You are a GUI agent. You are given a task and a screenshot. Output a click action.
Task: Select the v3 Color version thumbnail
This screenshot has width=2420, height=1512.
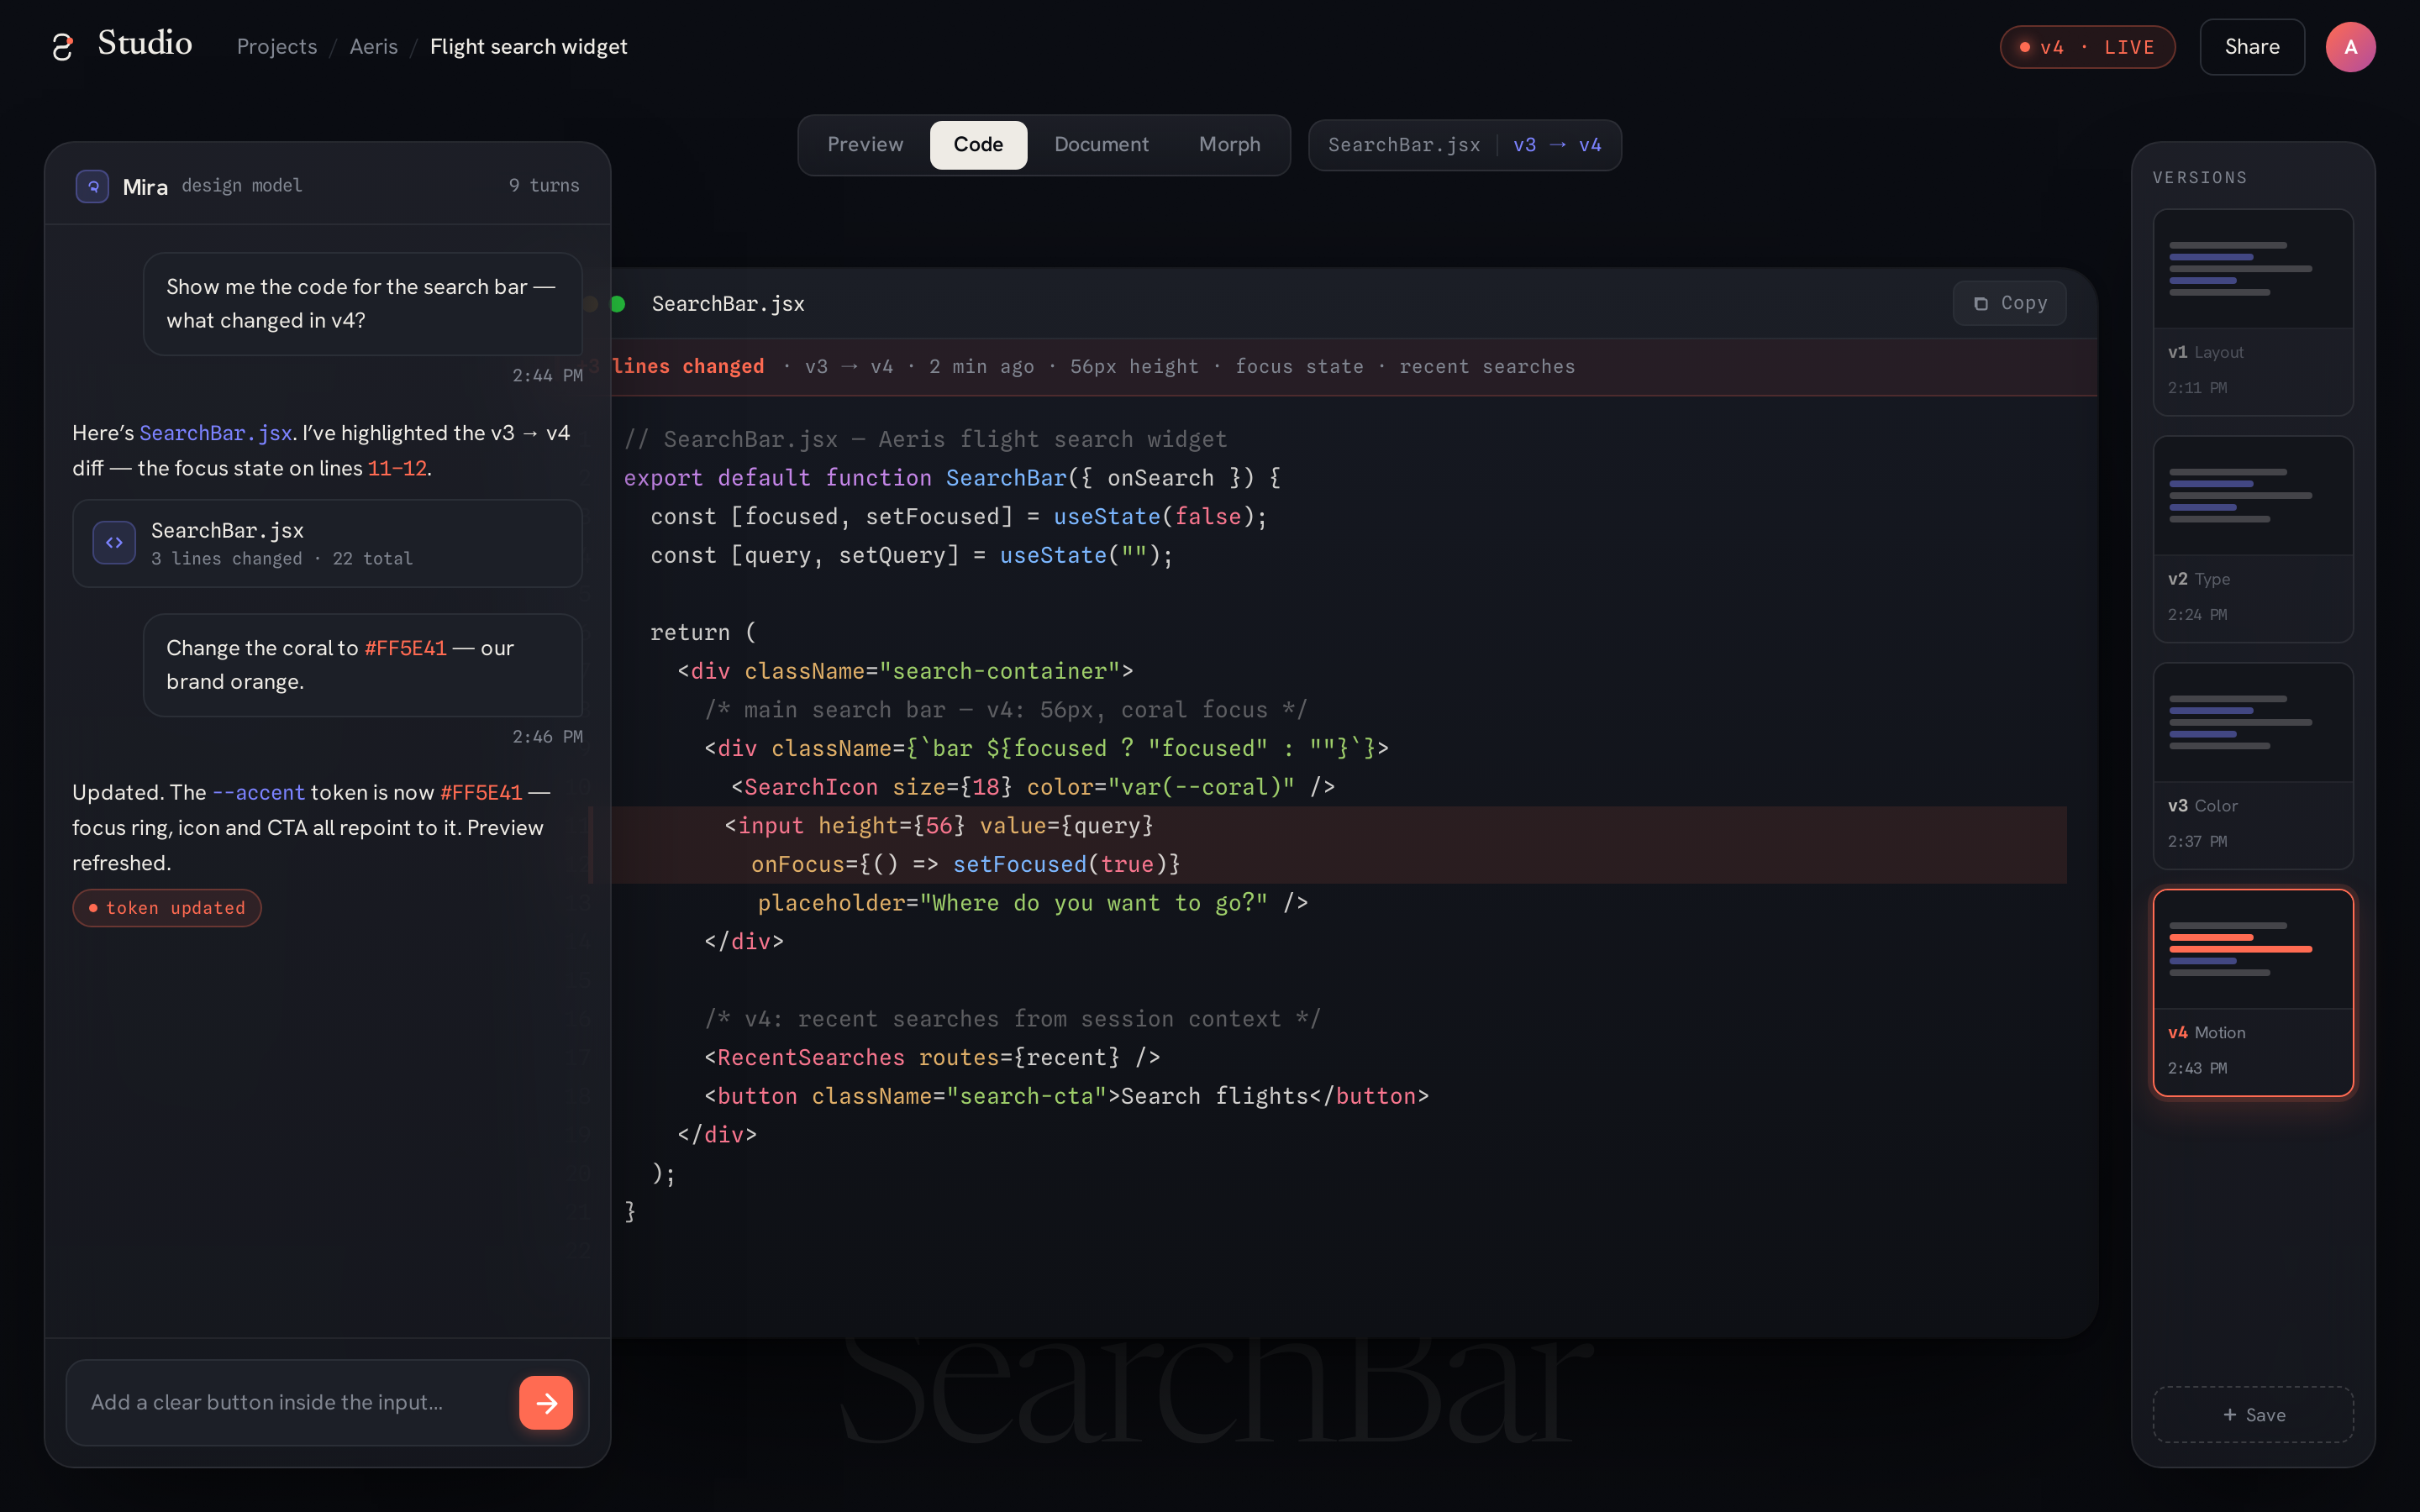pos(2252,766)
